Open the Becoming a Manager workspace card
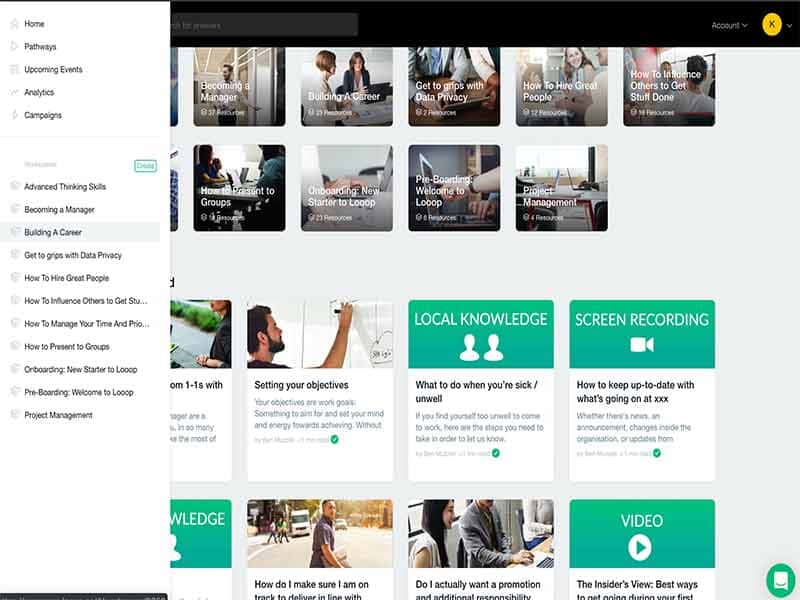This screenshot has width=800, height=600. point(239,87)
